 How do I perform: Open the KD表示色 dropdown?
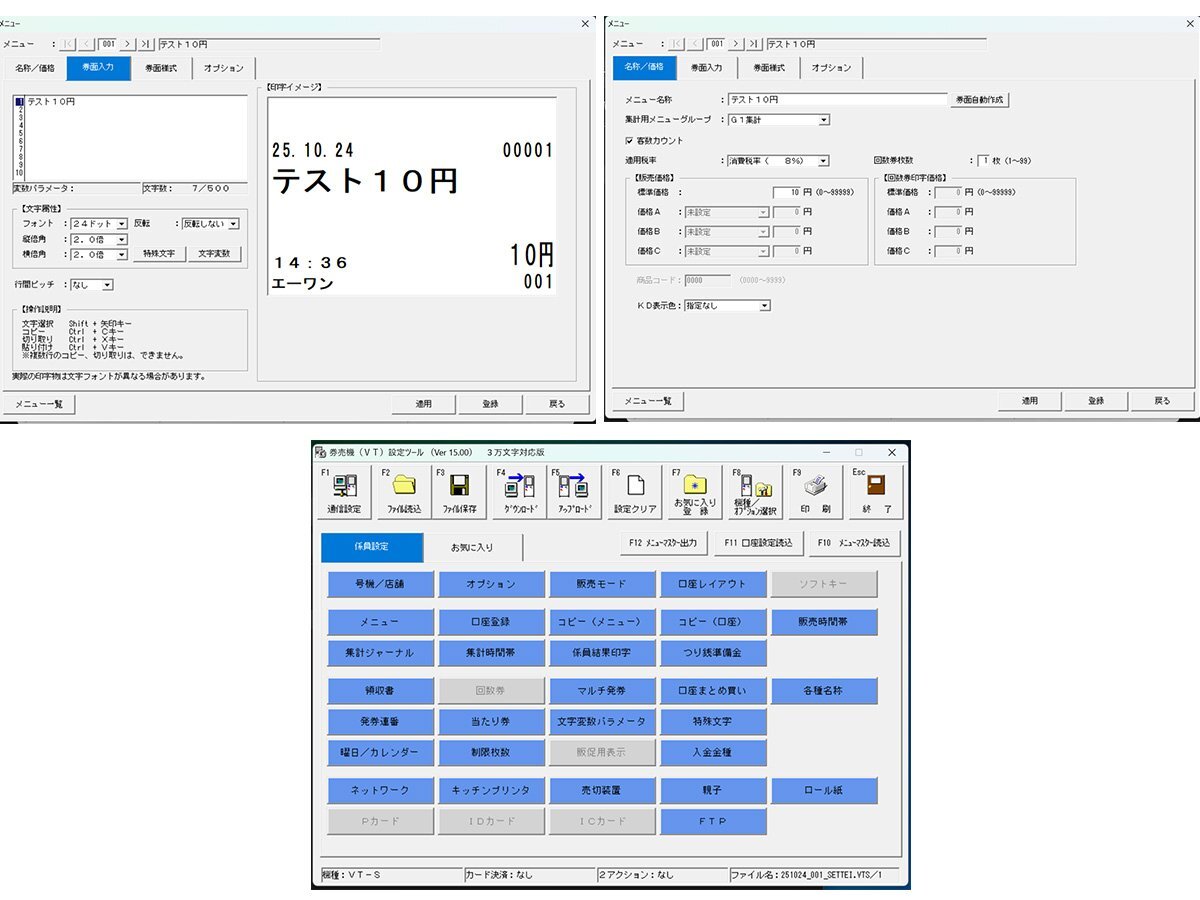pyautogui.click(x=764, y=306)
